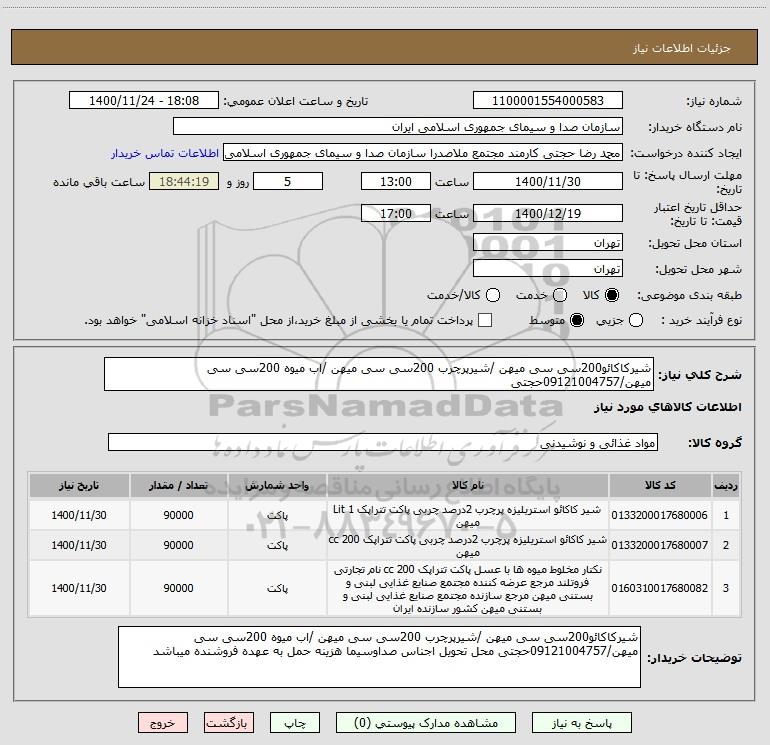Click the need date 1400/11/30 in row 1

[x=79, y=515]
